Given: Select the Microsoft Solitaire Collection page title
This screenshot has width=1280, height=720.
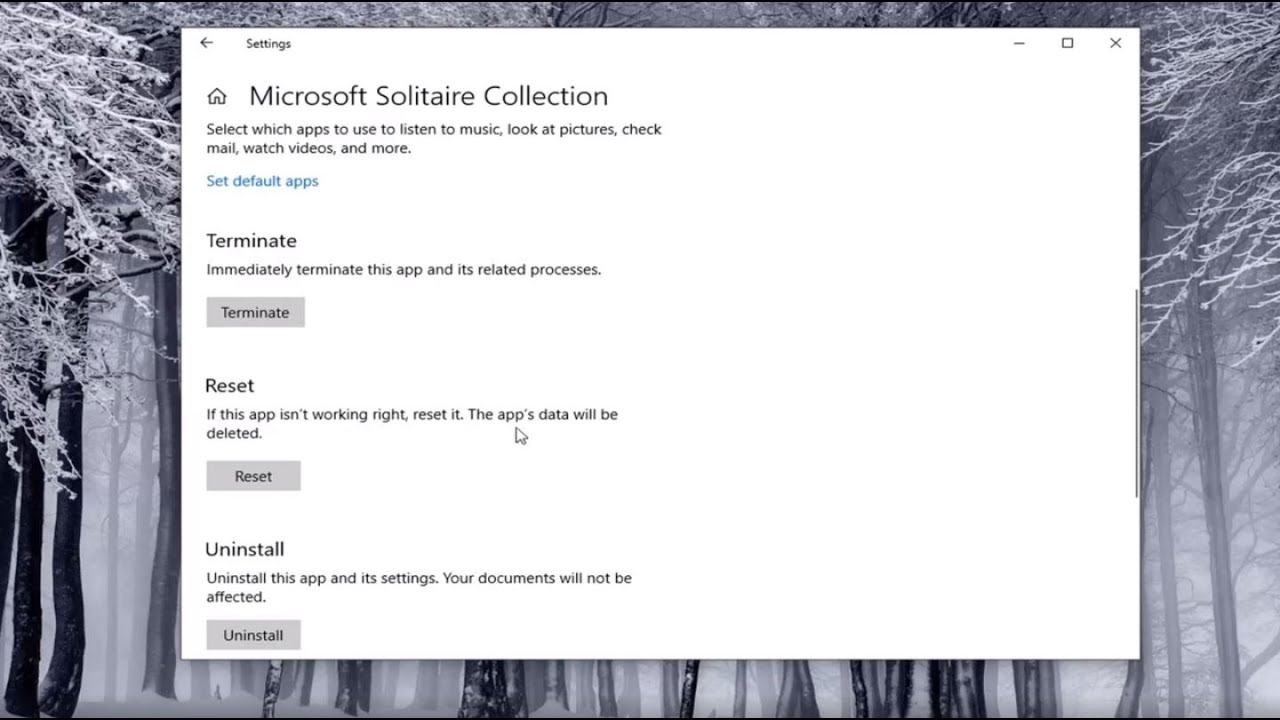Looking at the screenshot, I should point(428,96).
